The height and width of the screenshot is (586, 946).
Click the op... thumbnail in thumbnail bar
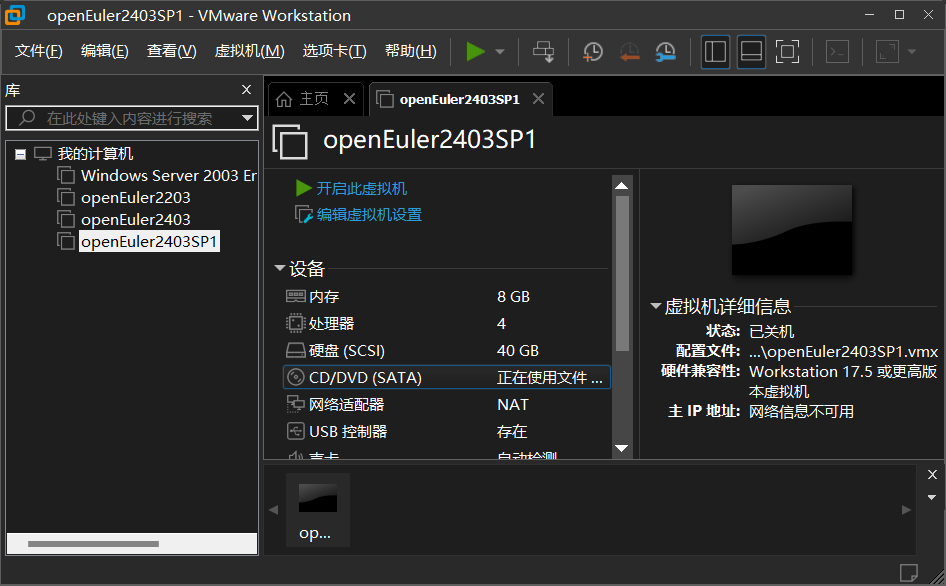[317, 510]
